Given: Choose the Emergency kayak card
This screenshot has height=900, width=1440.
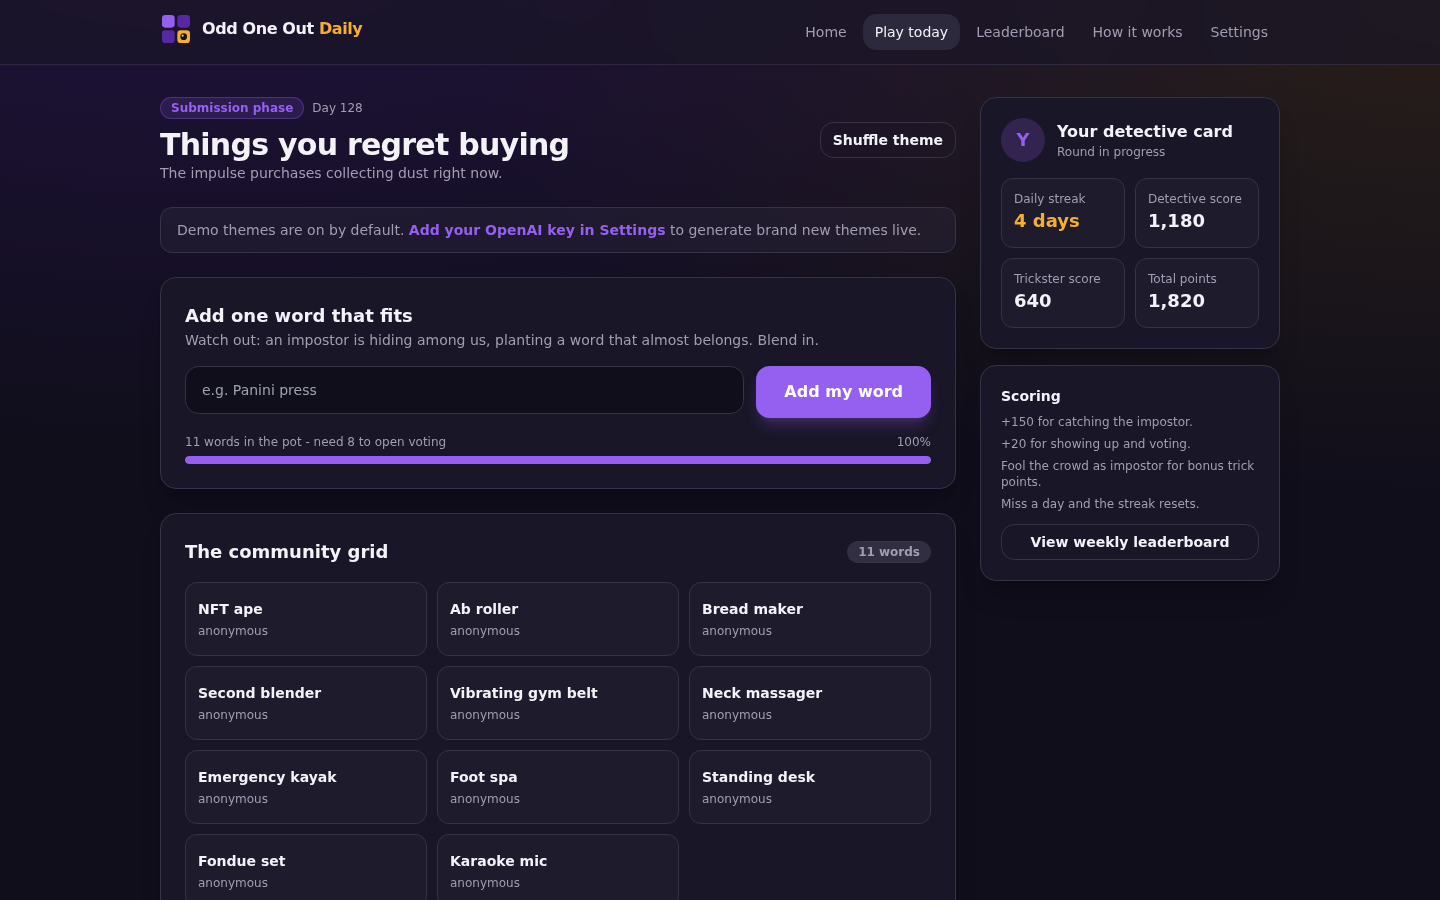Looking at the screenshot, I should coord(306,787).
